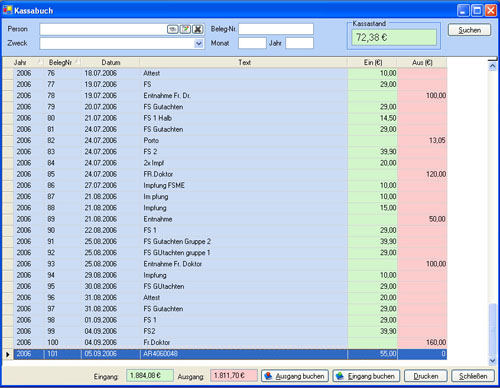Sort by the Datum column header

[x=110, y=62]
